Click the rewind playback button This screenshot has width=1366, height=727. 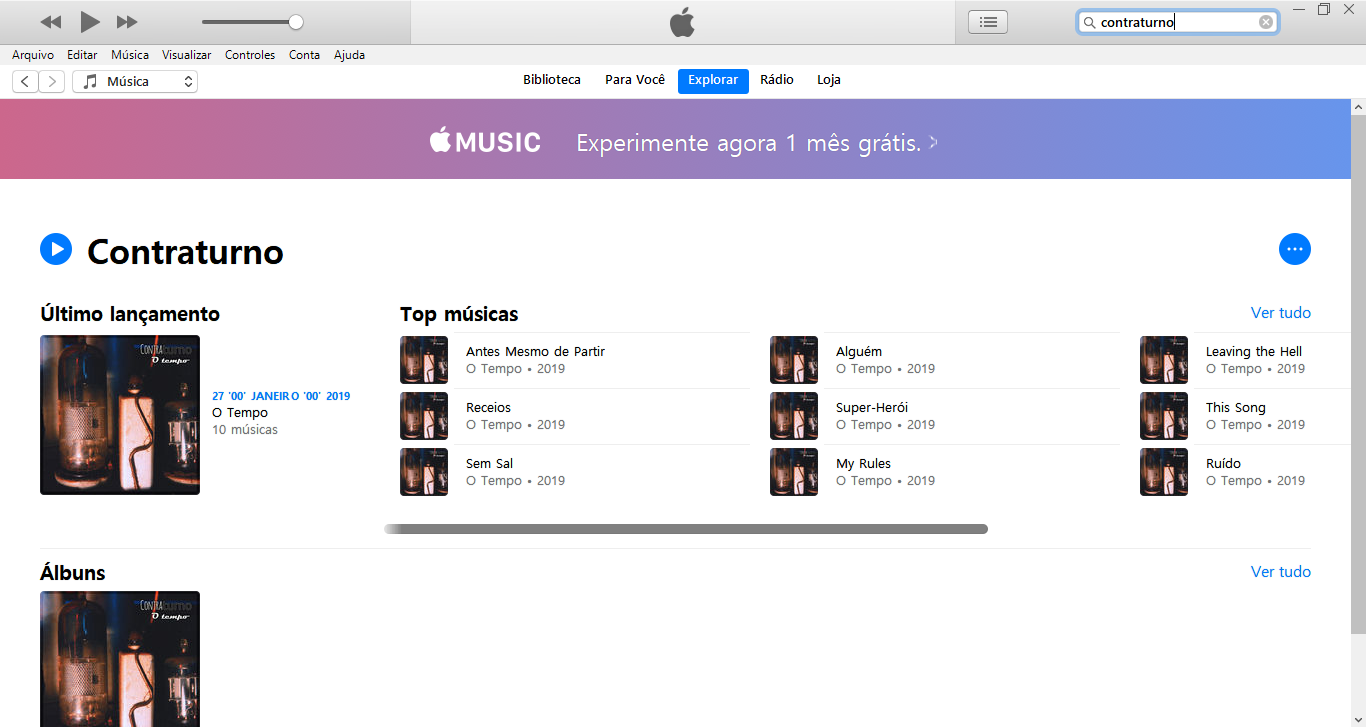(51, 22)
